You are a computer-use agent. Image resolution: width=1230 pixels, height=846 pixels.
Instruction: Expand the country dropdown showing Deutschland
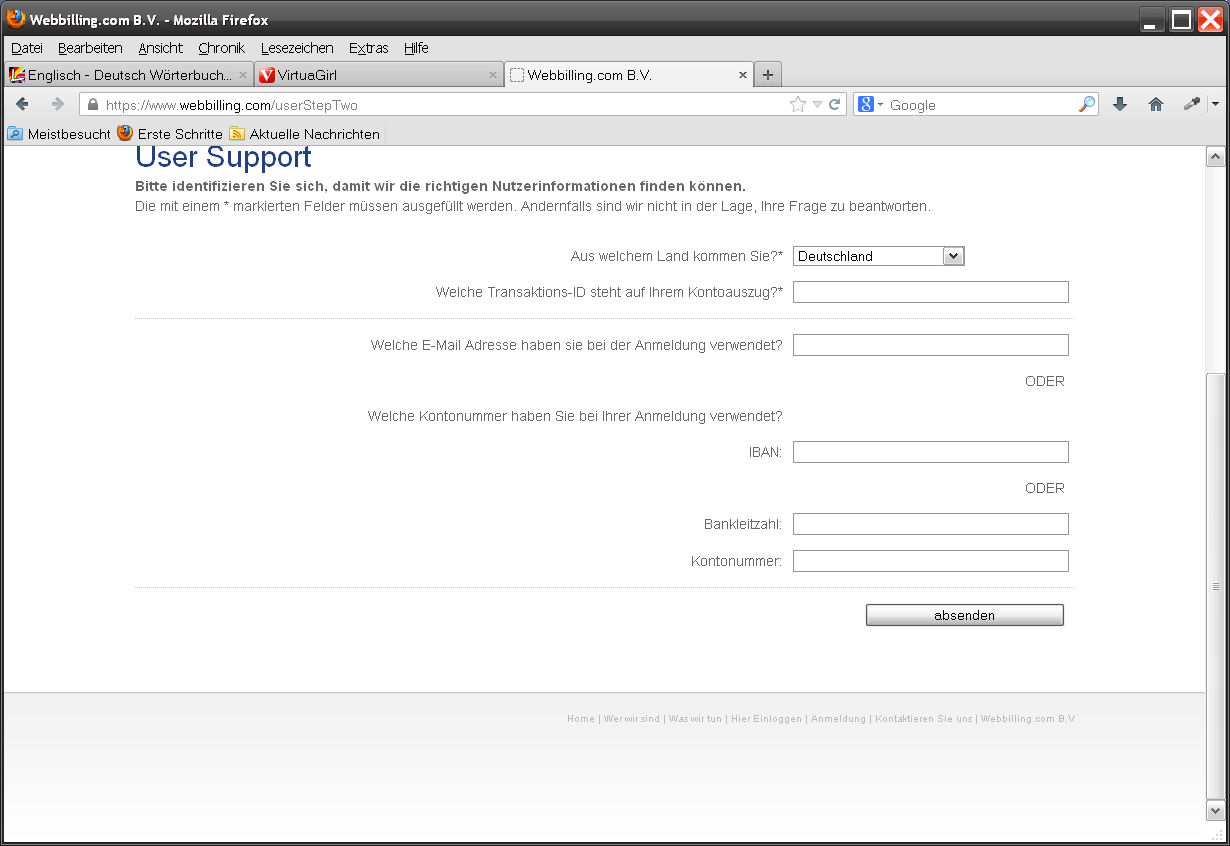pos(953,256)
